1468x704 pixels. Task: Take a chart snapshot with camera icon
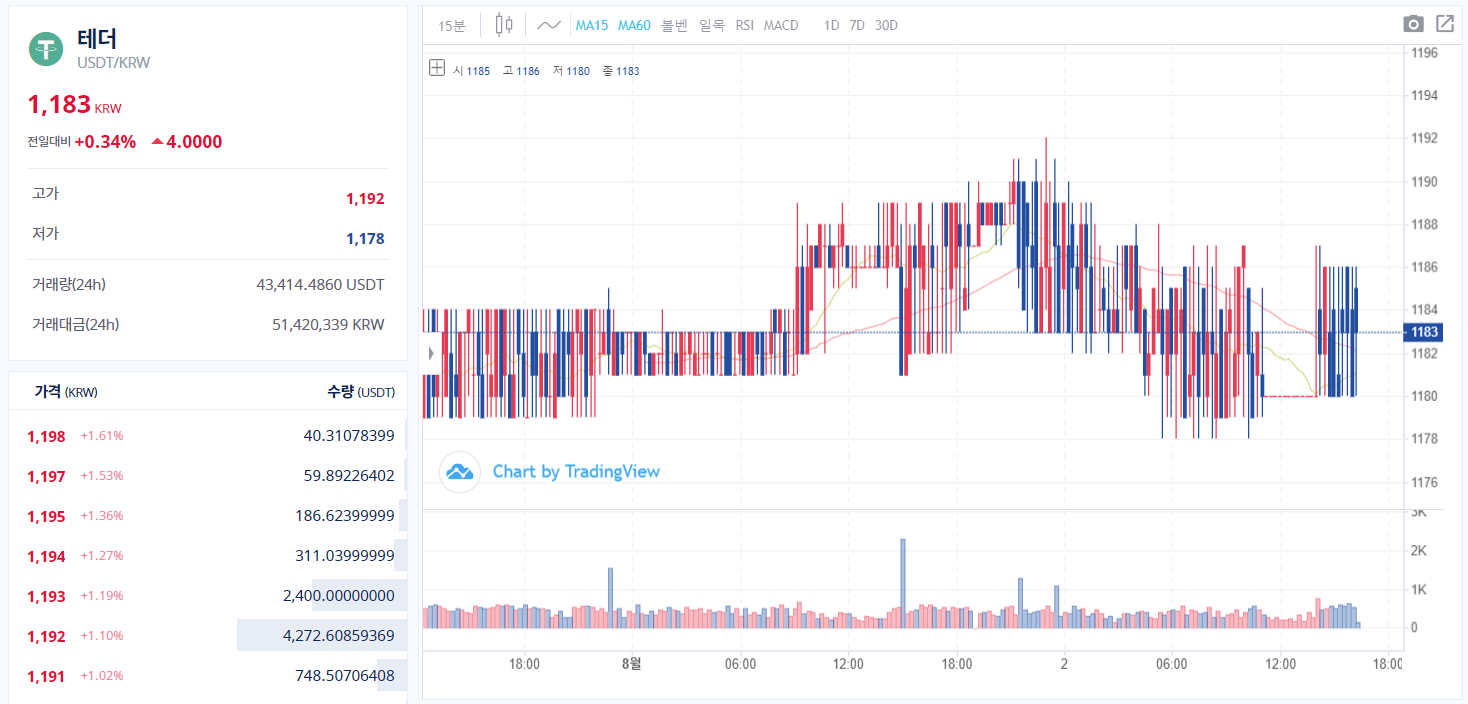click(1413, 22)
